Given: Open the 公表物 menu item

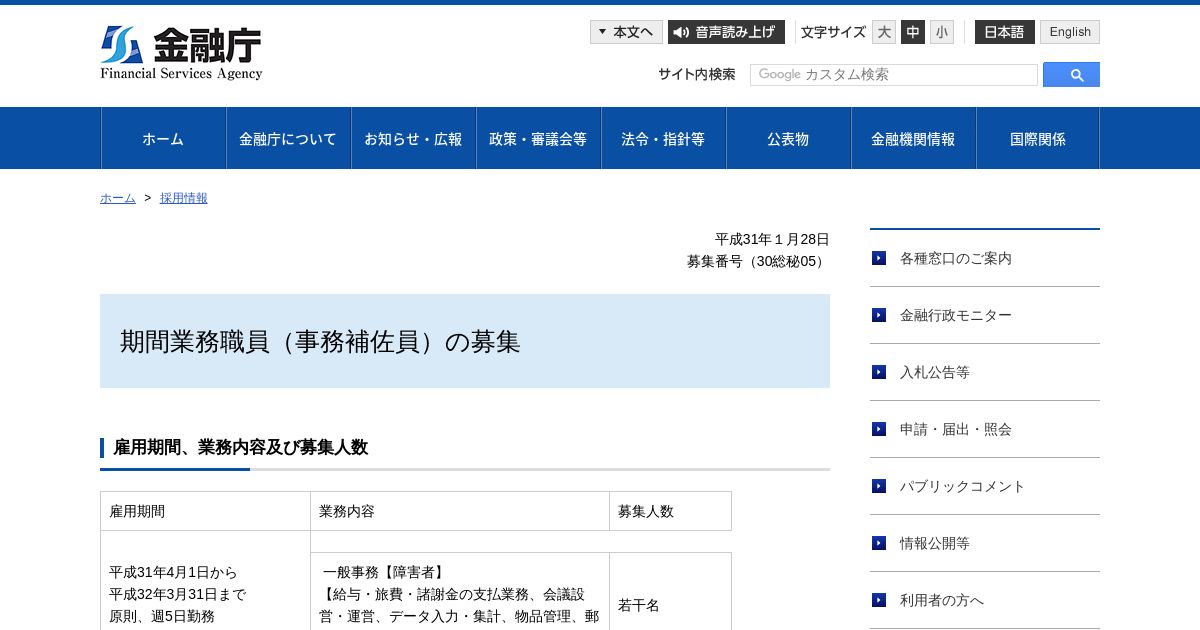Looking at the screenshot, I should [x=788, y=139].
